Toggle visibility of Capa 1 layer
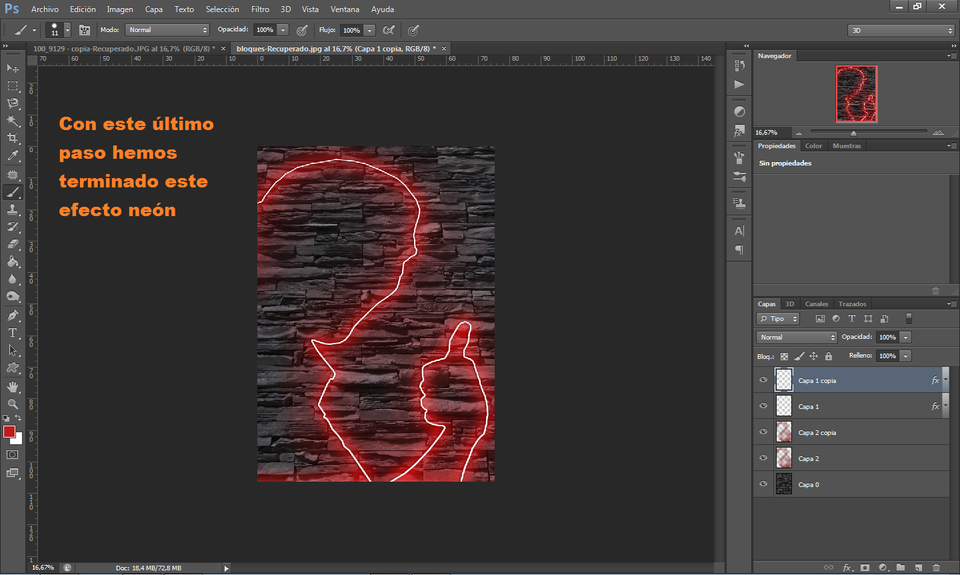The height and width of the screenshot is (575, 960). point(763,406)
